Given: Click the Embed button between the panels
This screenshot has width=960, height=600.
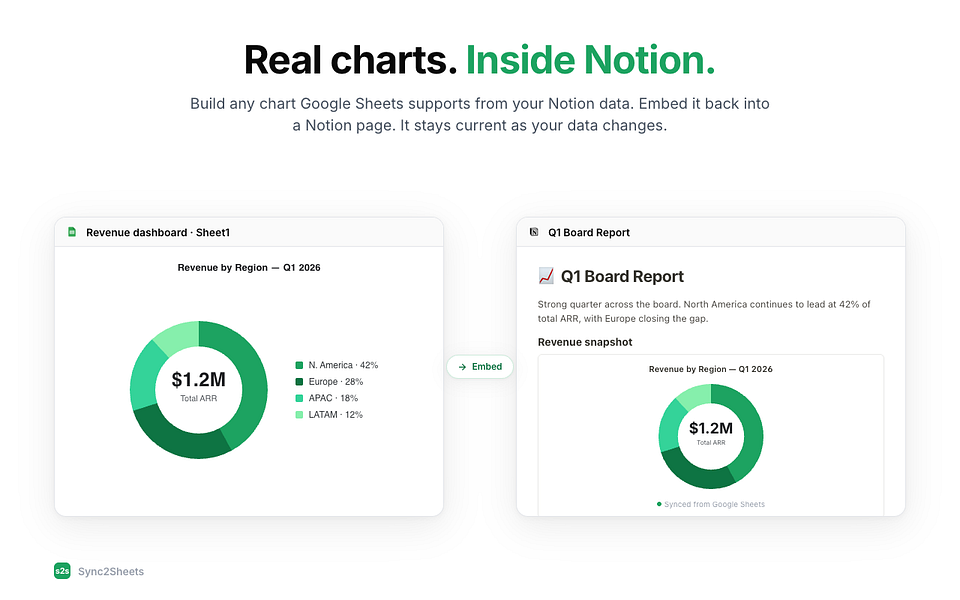Looking at the screenshot, I should (480, 367).
